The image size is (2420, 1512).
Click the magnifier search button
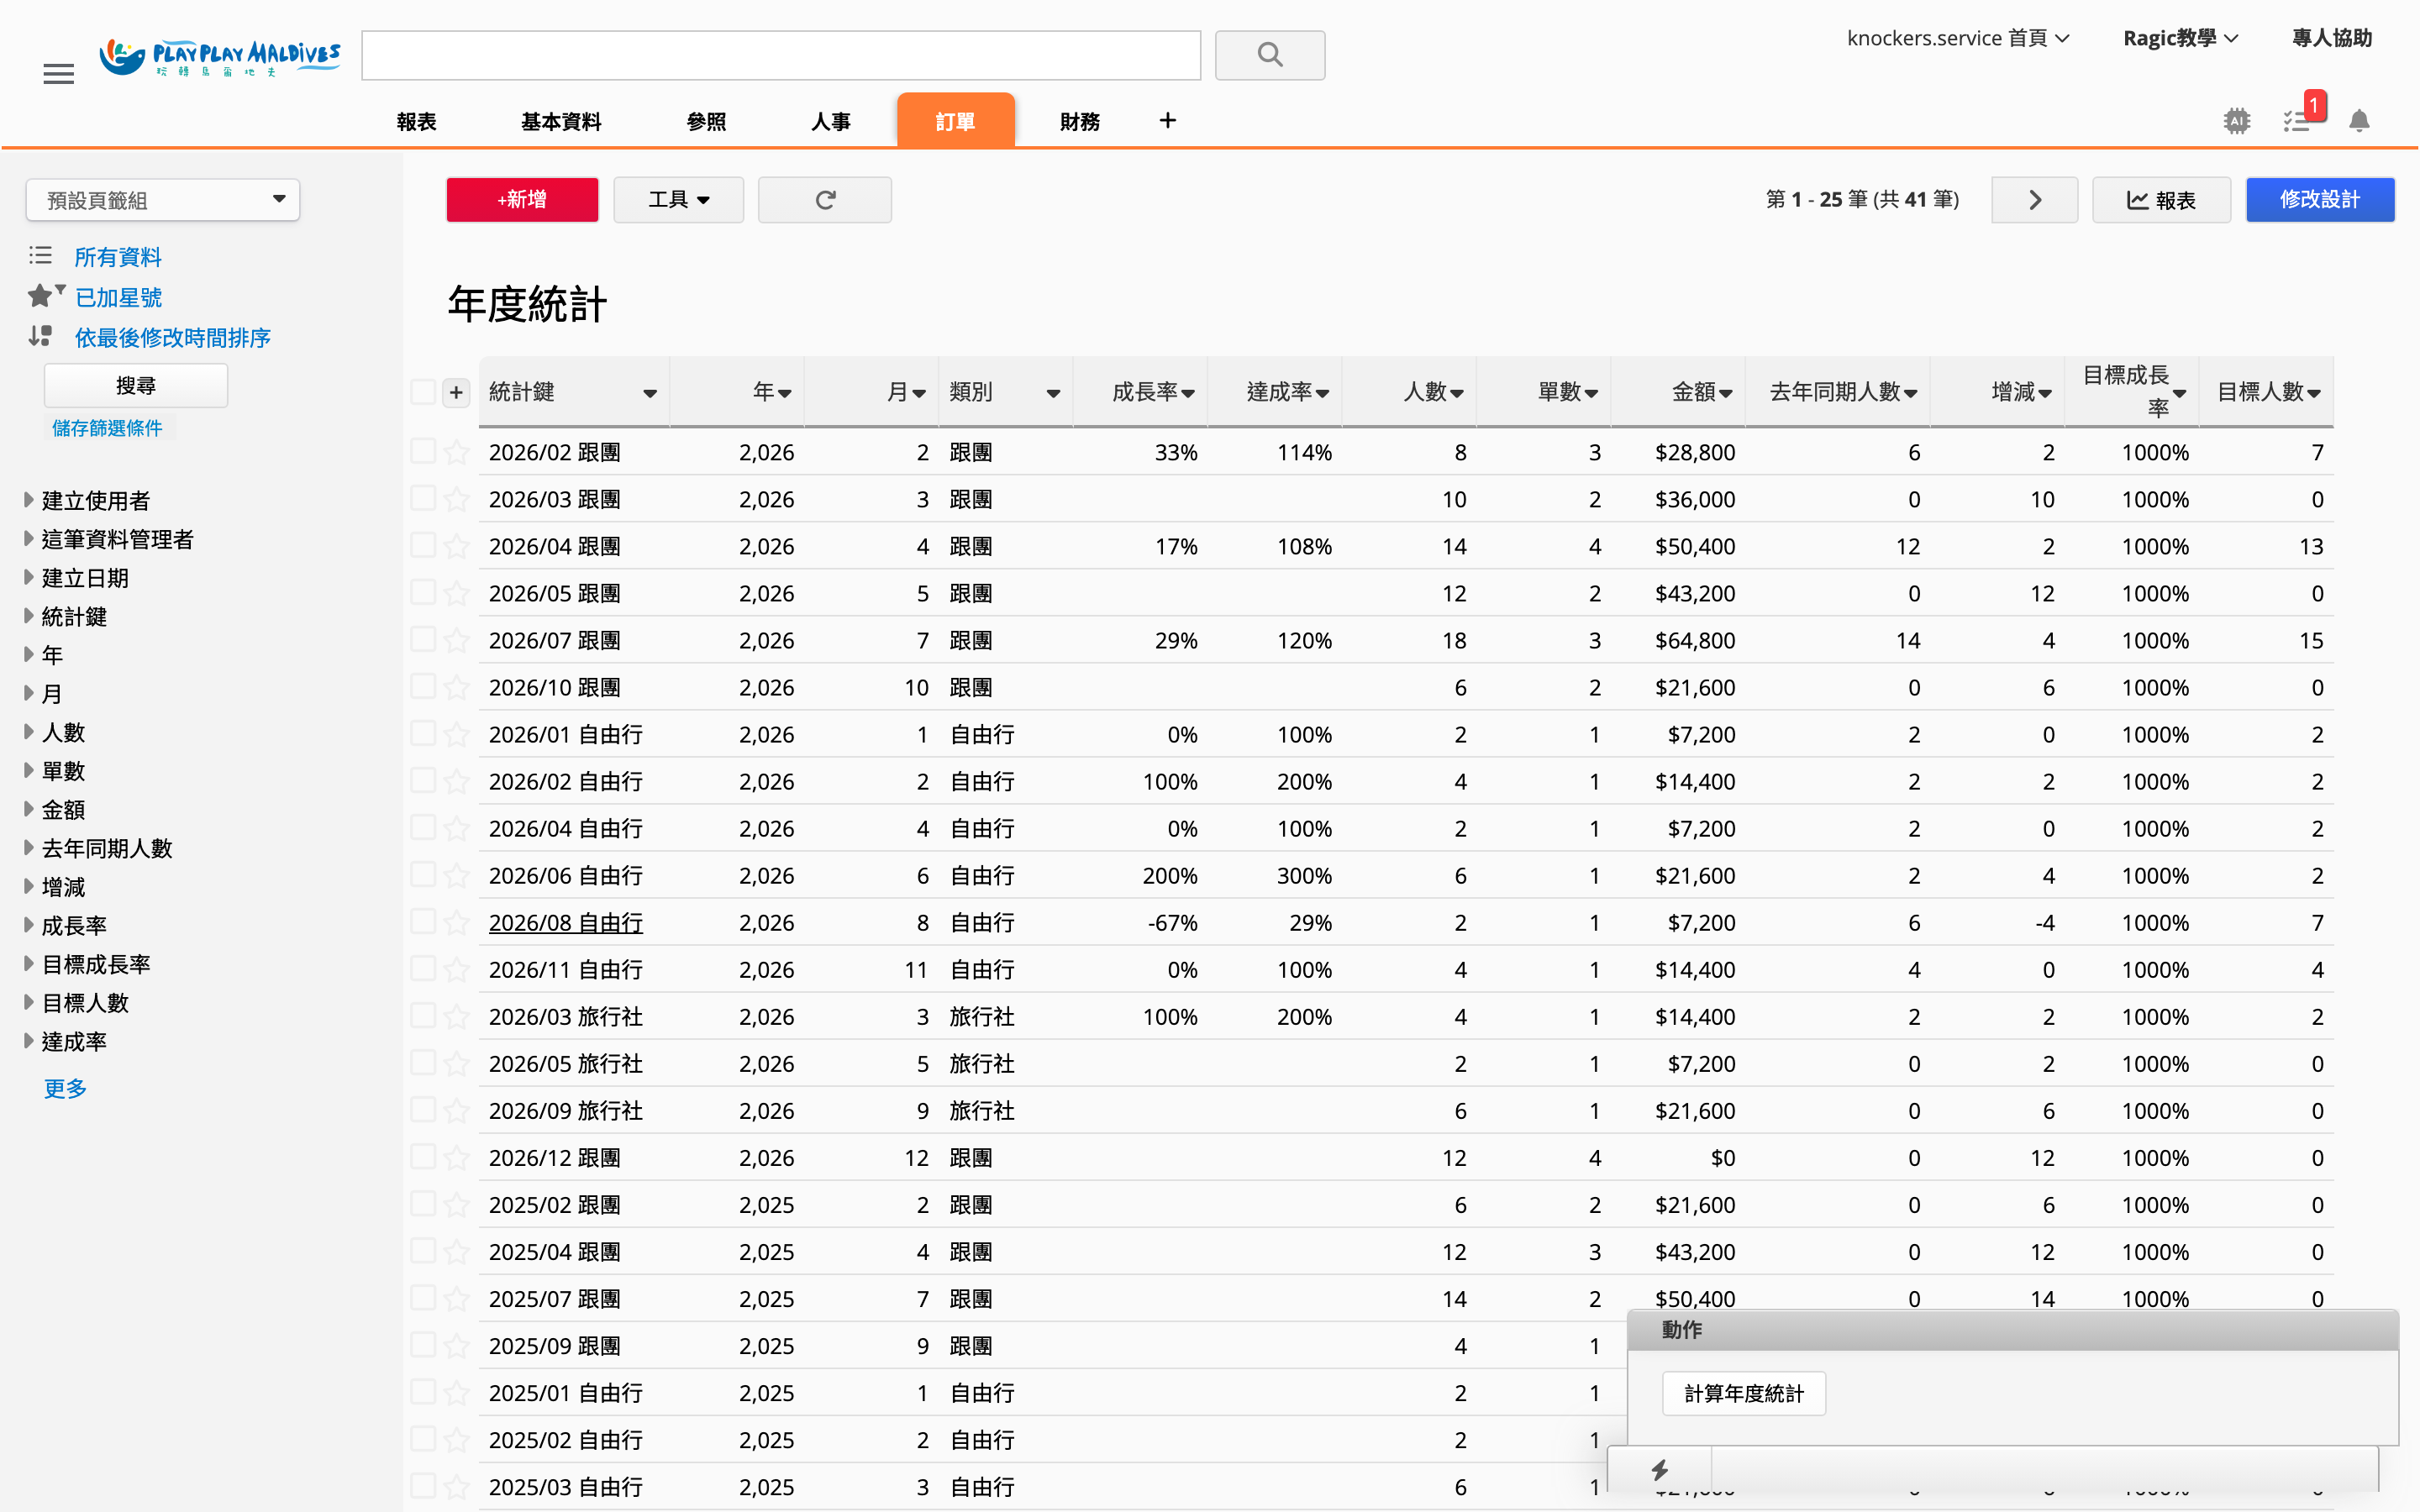(x=1269, y=55)
